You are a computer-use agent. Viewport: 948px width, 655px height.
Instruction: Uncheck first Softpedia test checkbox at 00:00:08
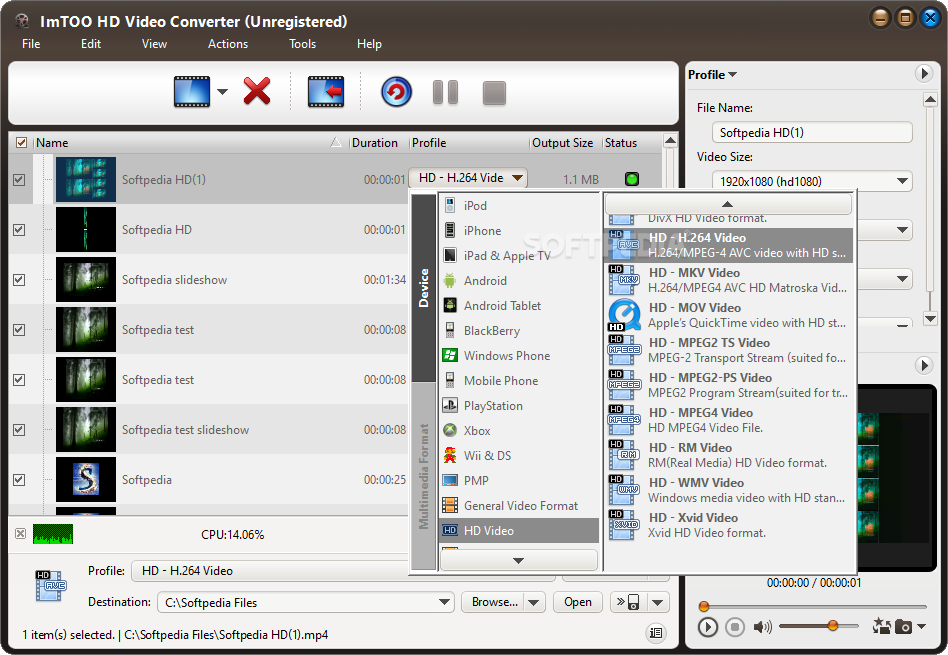[19, 330]
